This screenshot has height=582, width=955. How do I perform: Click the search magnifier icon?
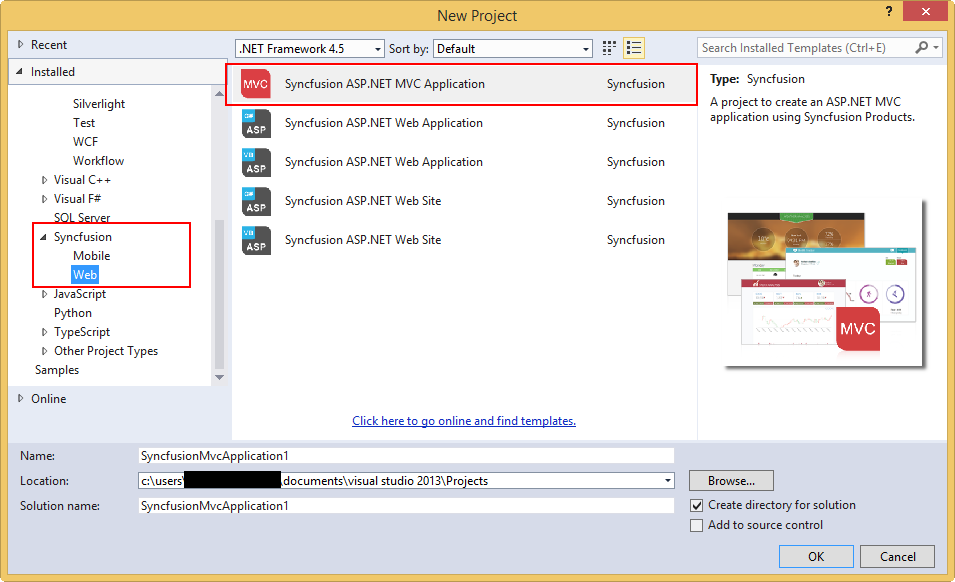(x=922, y=48)
